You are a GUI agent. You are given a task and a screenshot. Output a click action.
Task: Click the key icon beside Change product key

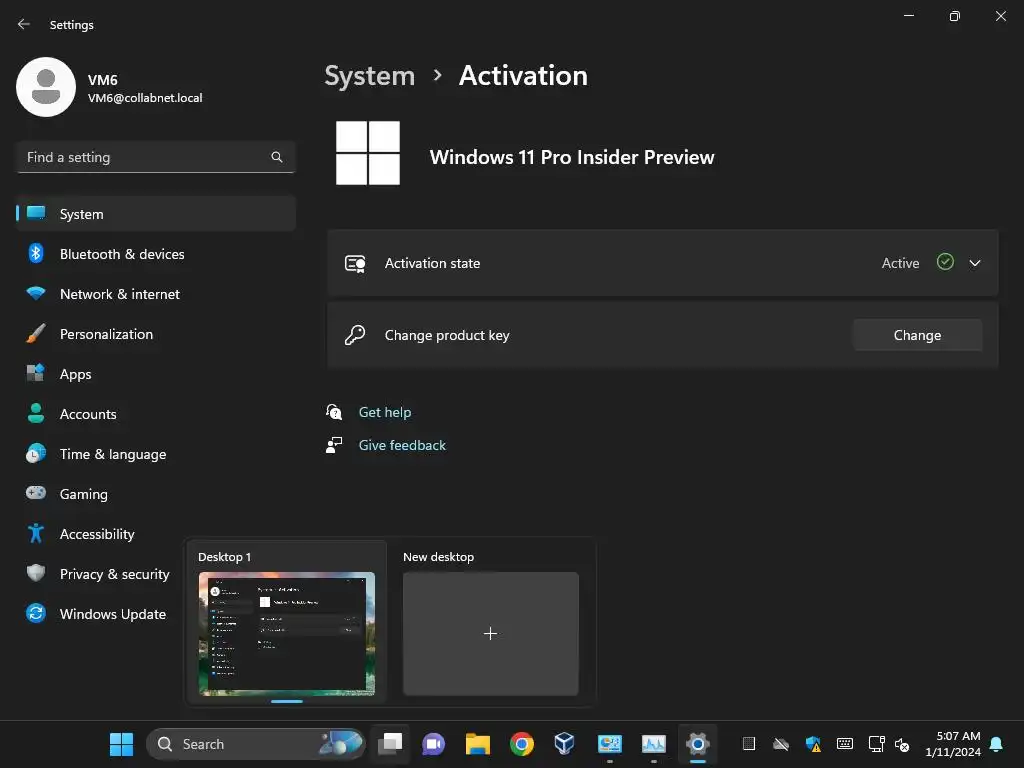coord(355,335)
